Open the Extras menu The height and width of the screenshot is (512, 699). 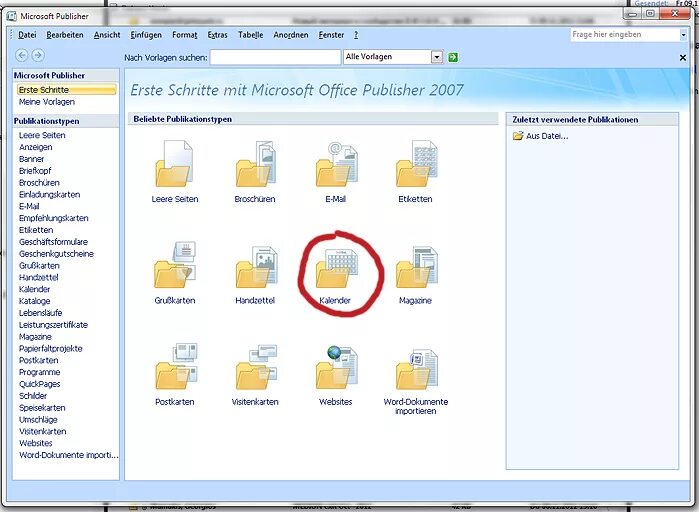click(x=218, y=35)
